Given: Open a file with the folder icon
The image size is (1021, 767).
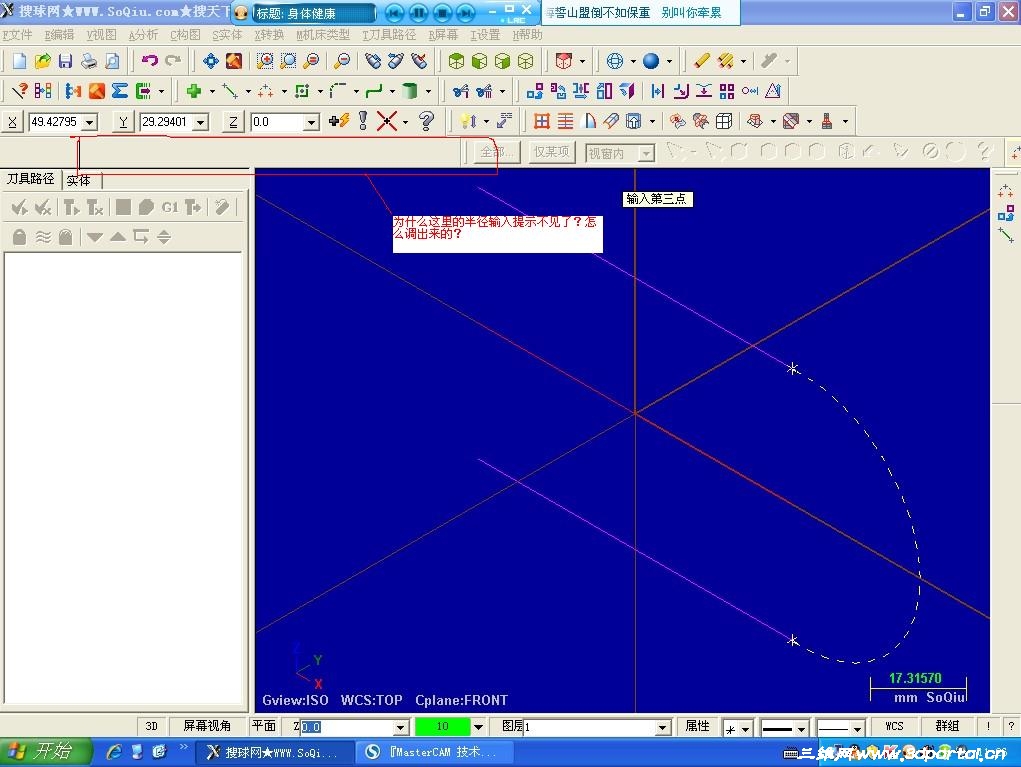Looking at the screenshot, I should pyautogui.click(x=42, y=61).
